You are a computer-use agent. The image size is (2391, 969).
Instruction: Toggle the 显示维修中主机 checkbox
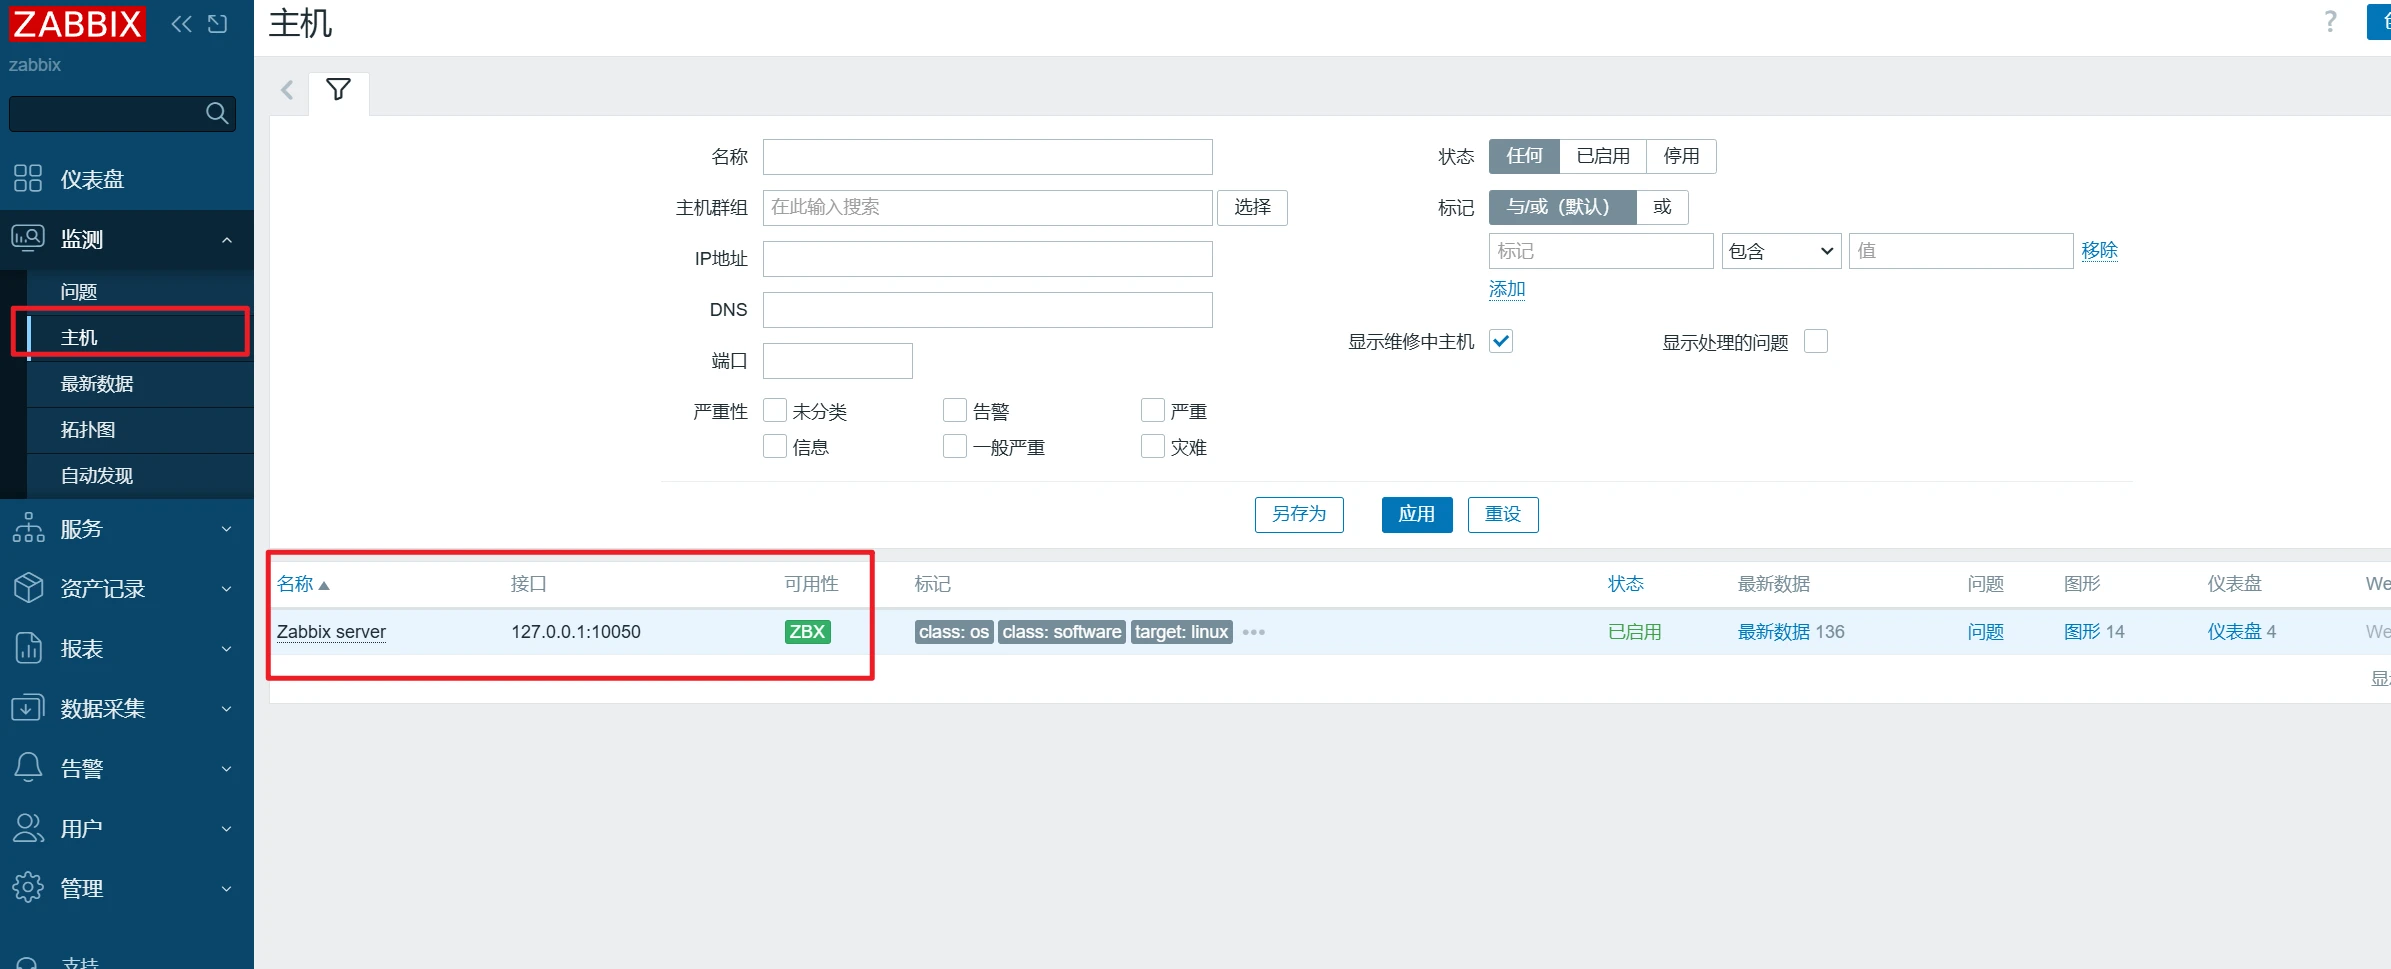[x=1501, y=342]
